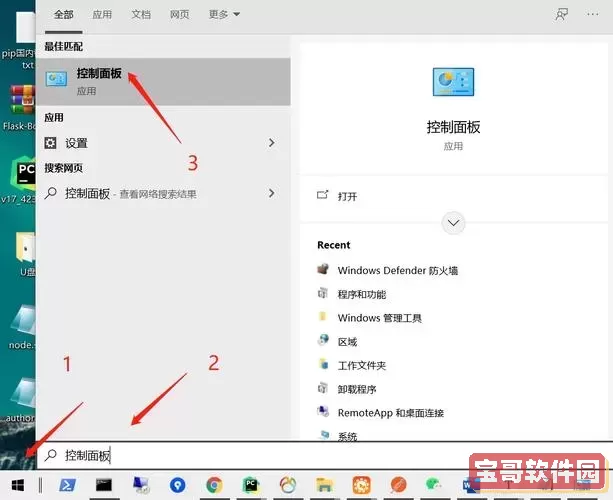Screen dimensions: 613x500
Task: Click the RemoteApp connection icon
Action: [323, 411]
